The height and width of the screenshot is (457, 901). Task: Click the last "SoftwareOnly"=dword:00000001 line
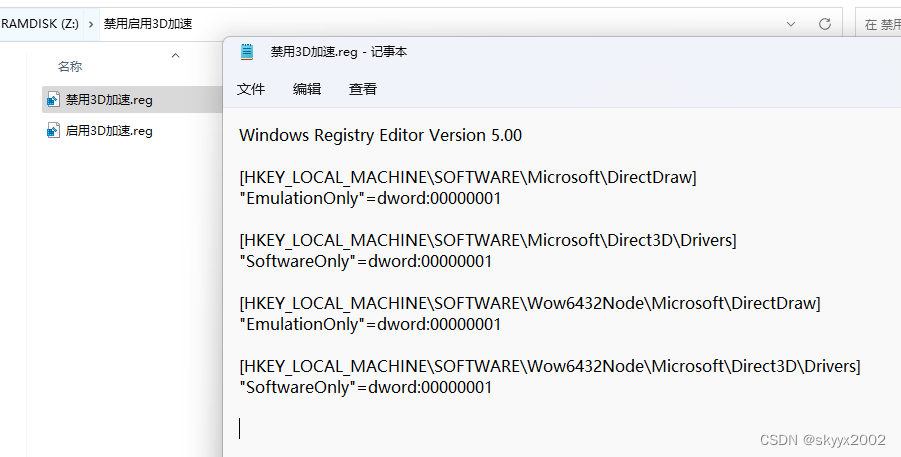[365, 387]
